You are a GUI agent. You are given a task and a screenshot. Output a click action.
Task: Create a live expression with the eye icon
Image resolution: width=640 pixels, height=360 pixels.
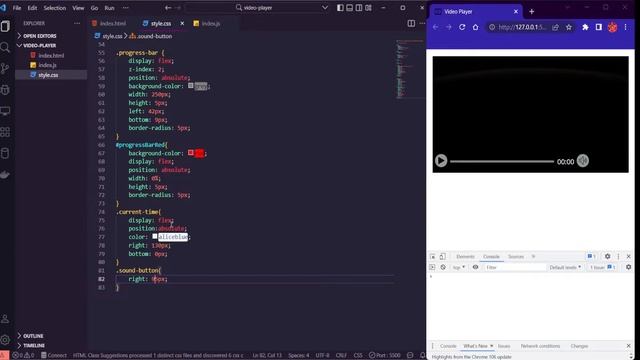coord(476,267)
